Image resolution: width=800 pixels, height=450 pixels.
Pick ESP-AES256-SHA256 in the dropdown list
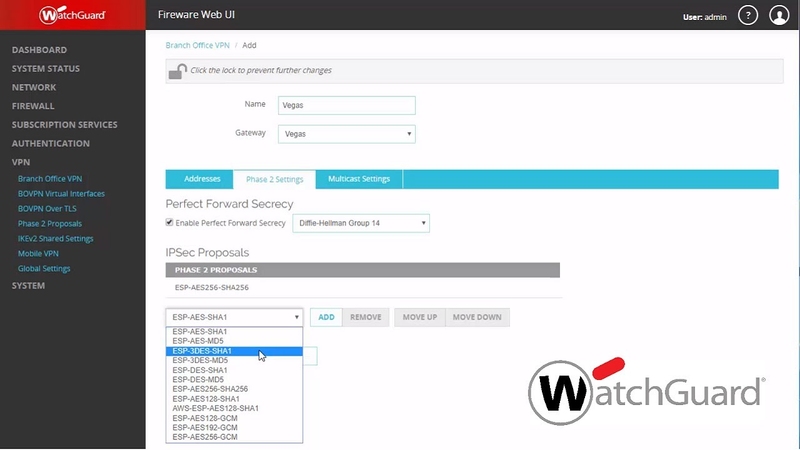234,389
